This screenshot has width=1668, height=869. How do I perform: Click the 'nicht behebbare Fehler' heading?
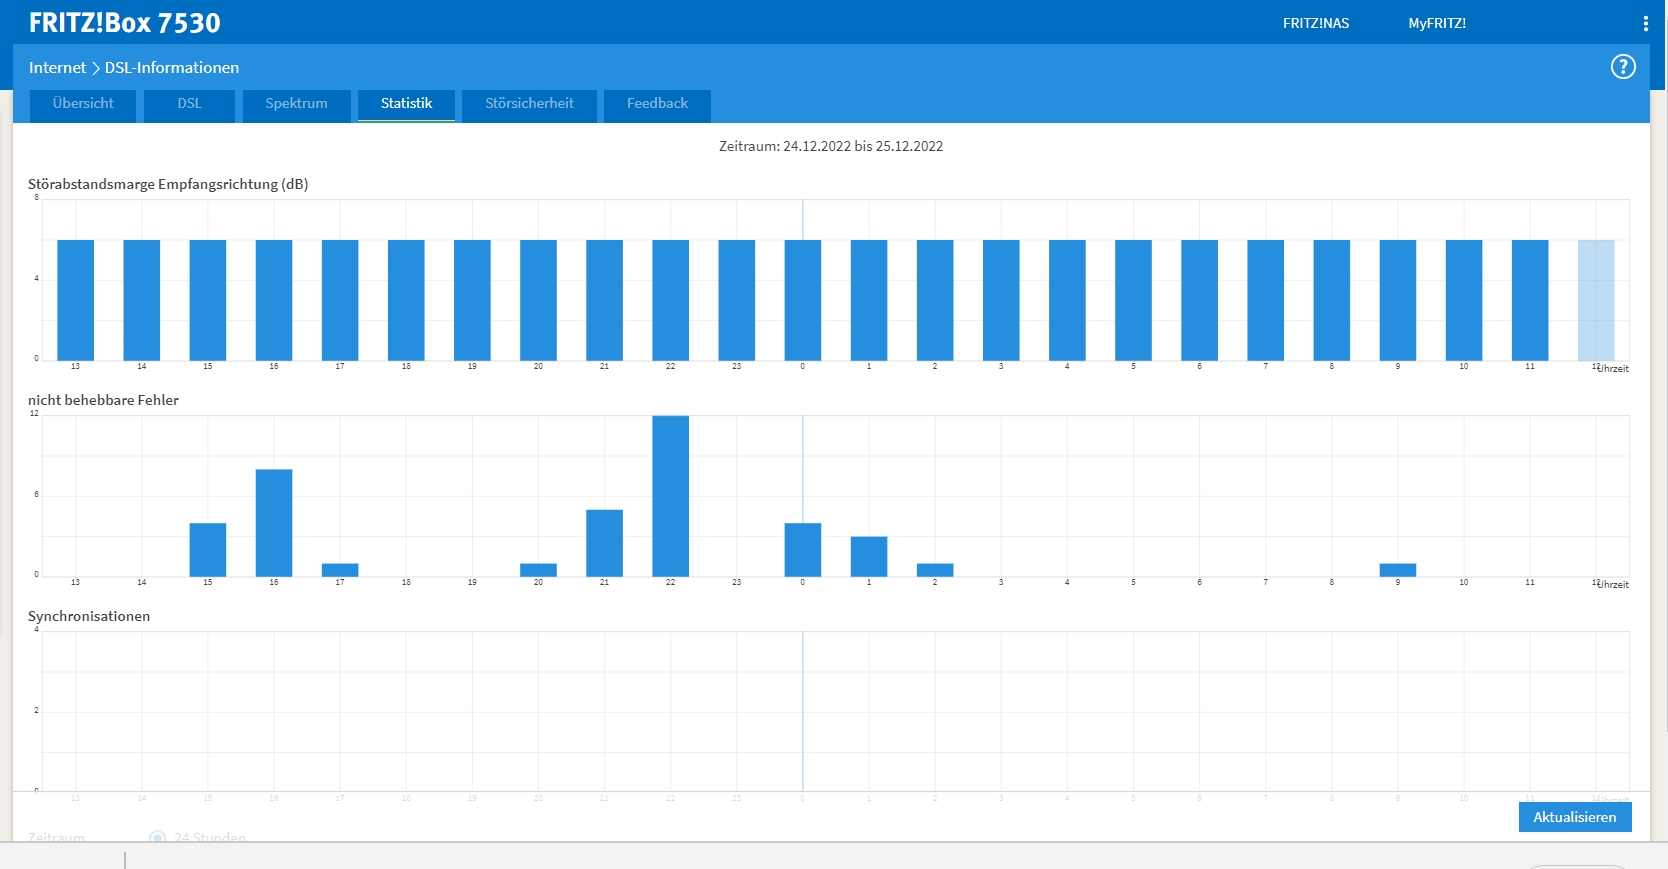103,400
